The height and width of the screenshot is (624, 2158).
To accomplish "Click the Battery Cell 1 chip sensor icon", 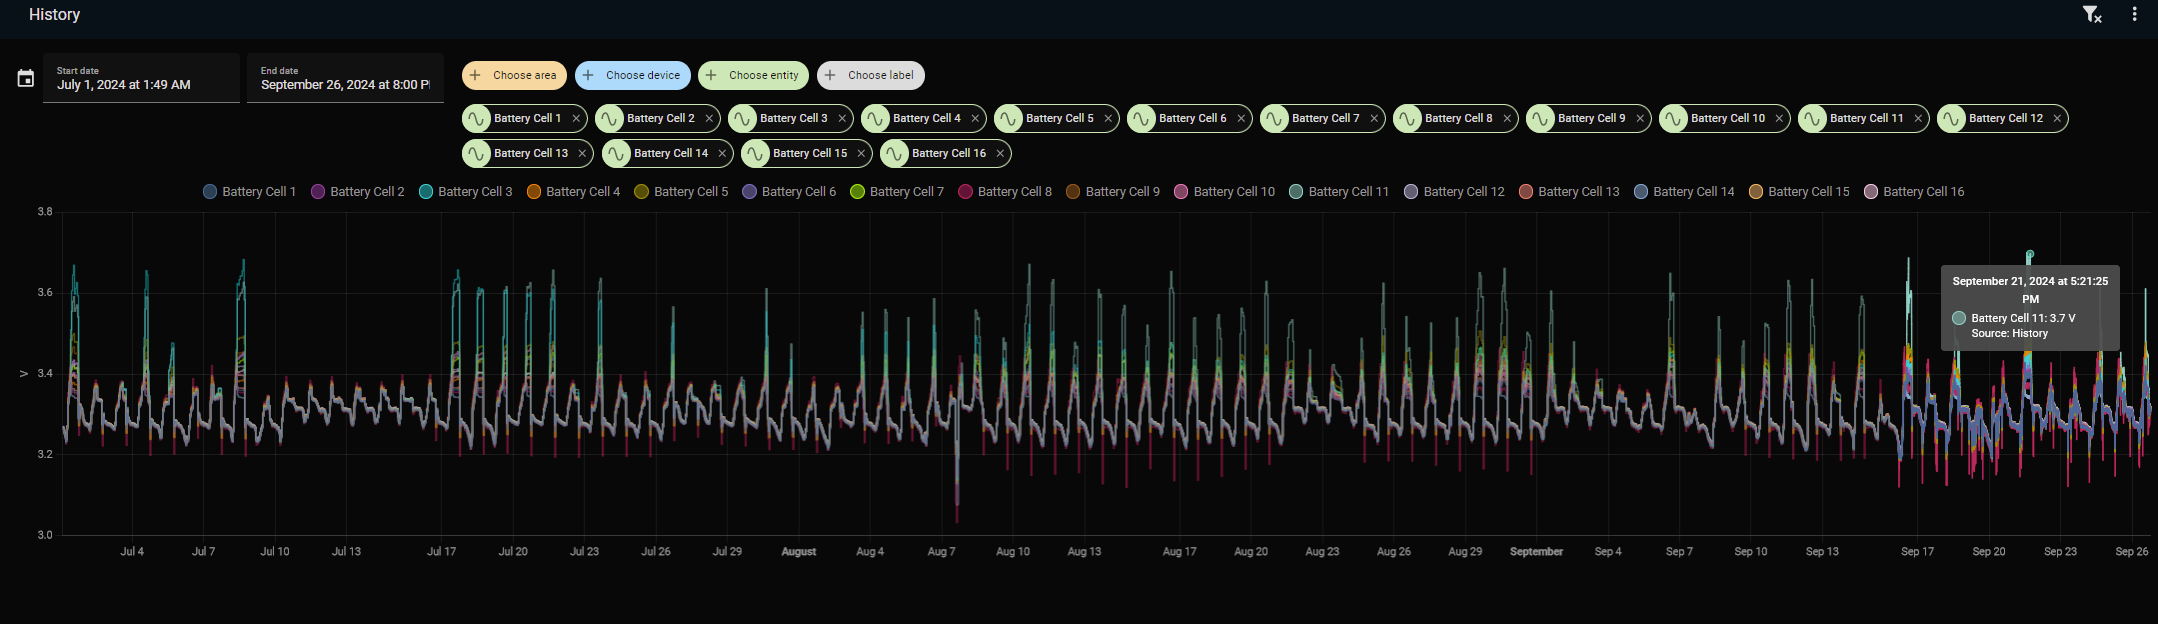I will [476, 118].
